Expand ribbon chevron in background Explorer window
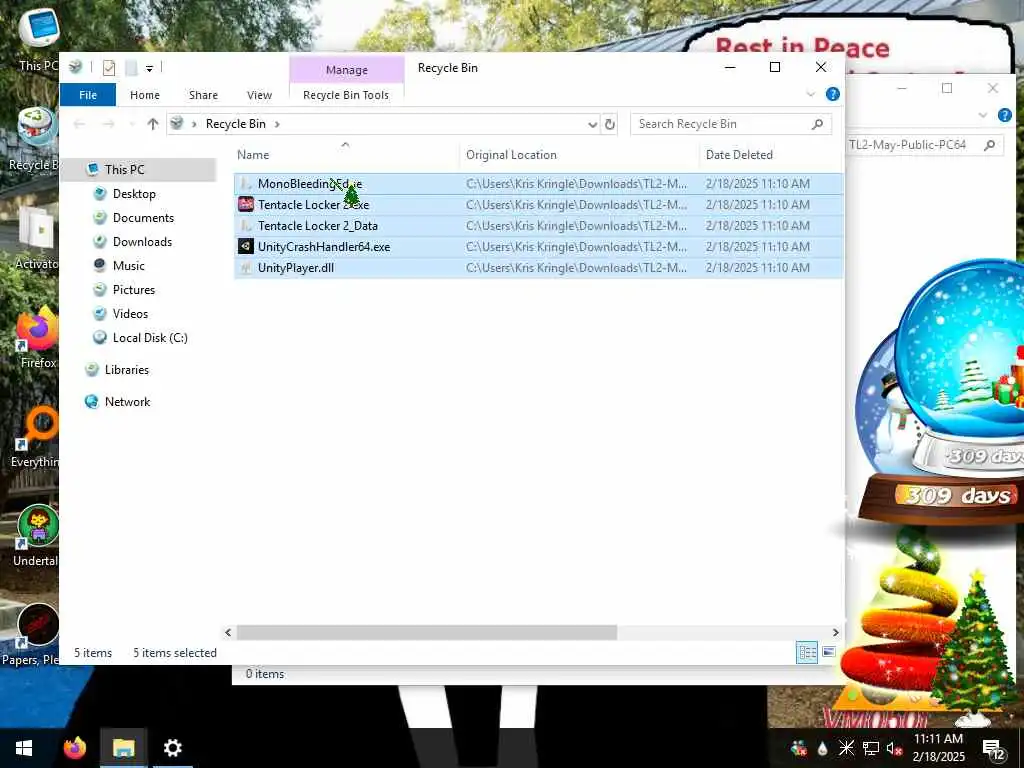Image resolution: width=1024 pixels, height=768 pixels. pyautogui.click(x=983, y=116)
